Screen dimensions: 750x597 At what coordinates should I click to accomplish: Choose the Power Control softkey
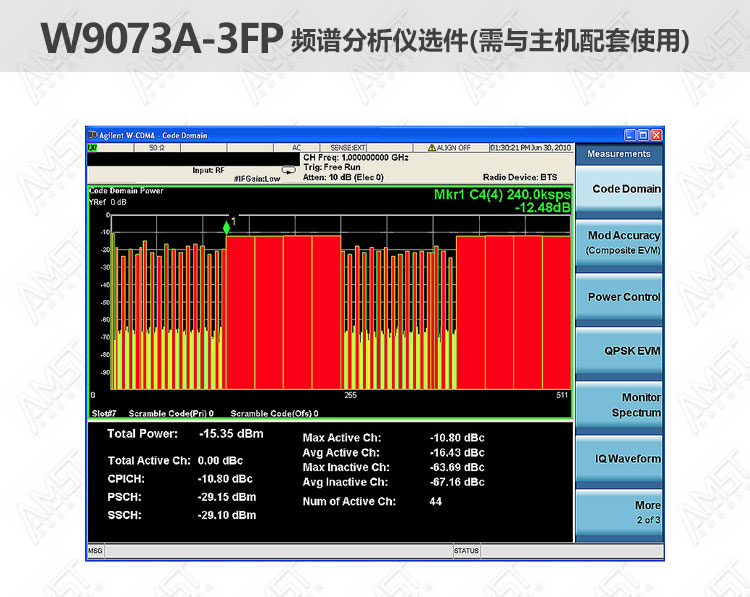coord(619,297)
